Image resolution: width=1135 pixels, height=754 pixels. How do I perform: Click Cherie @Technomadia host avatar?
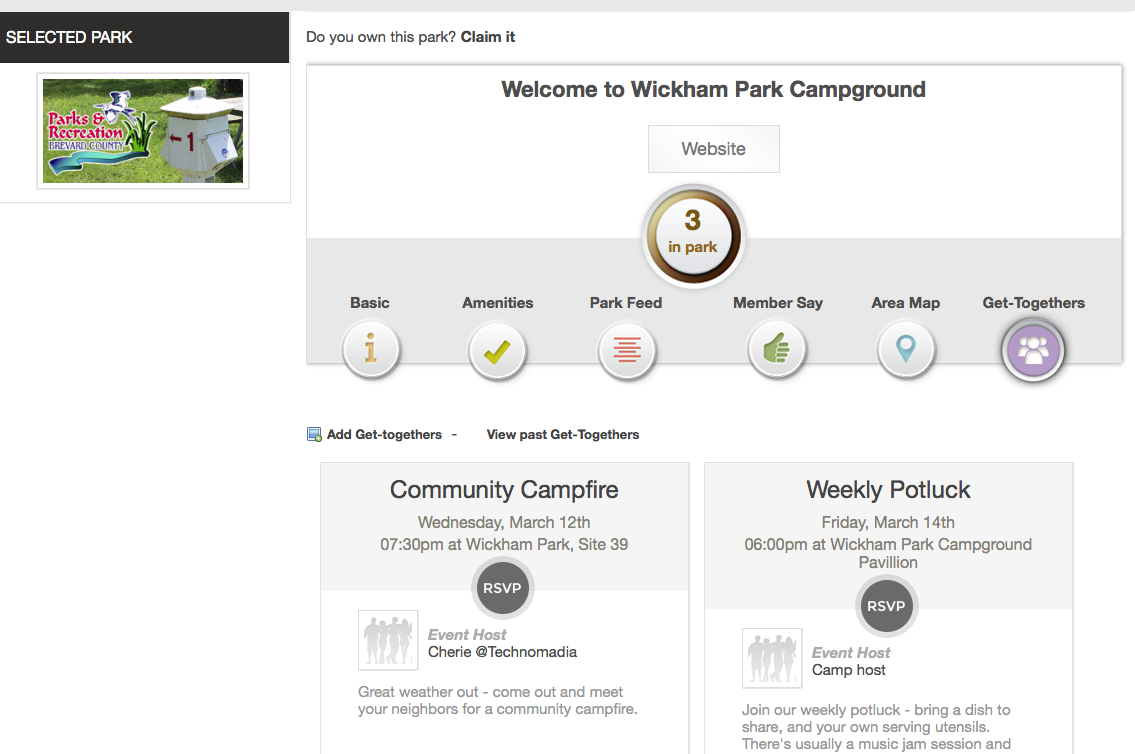coord(388,640)
